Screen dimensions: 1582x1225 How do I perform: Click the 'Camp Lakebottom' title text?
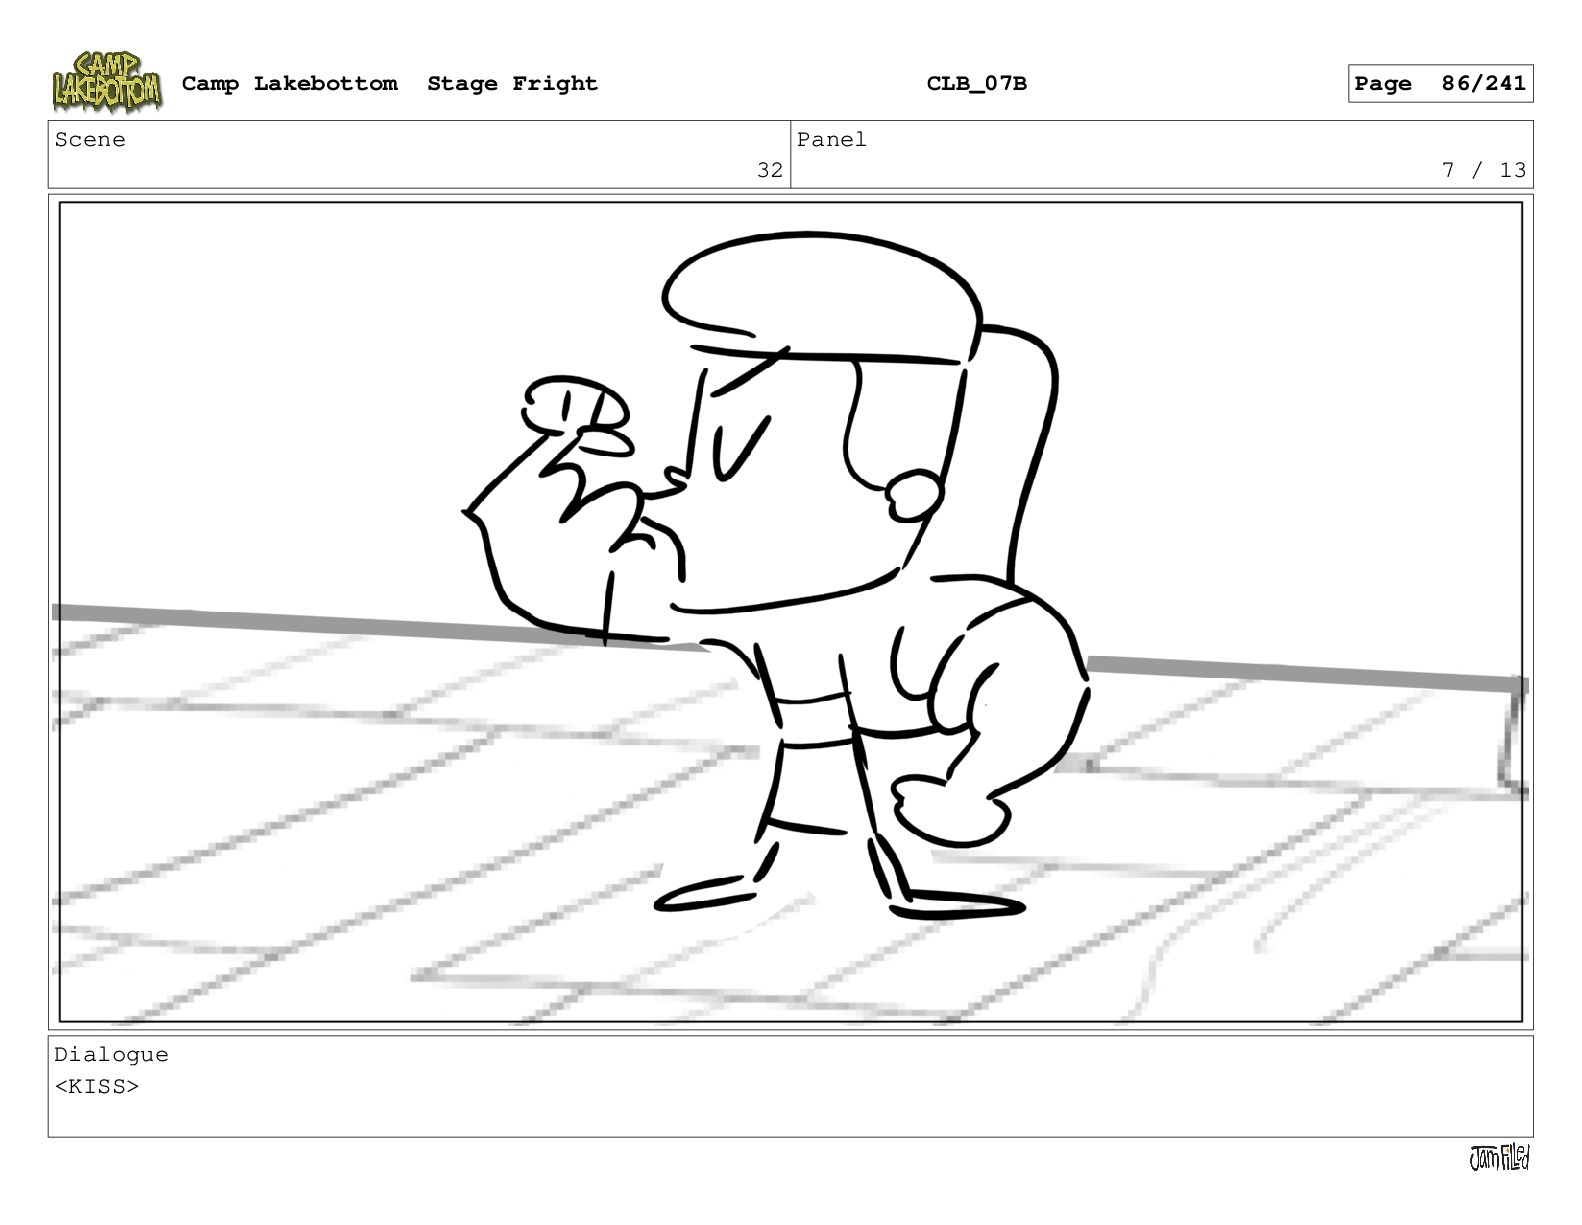(289, 84)
